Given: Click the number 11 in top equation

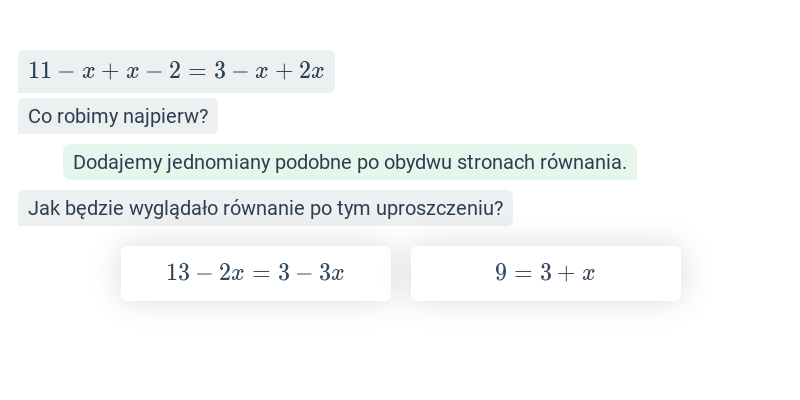Looking at the screenshot, I should 40,71.
